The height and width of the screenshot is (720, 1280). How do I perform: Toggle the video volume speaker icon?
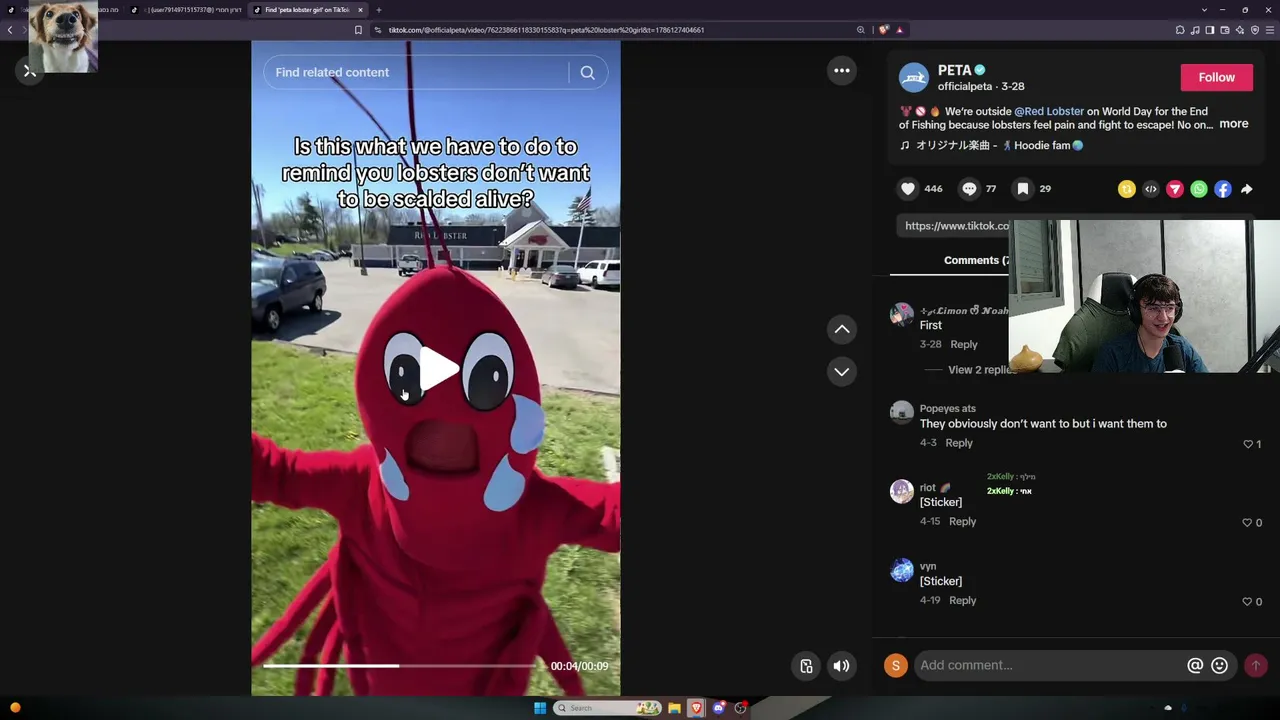pos(842,666)
